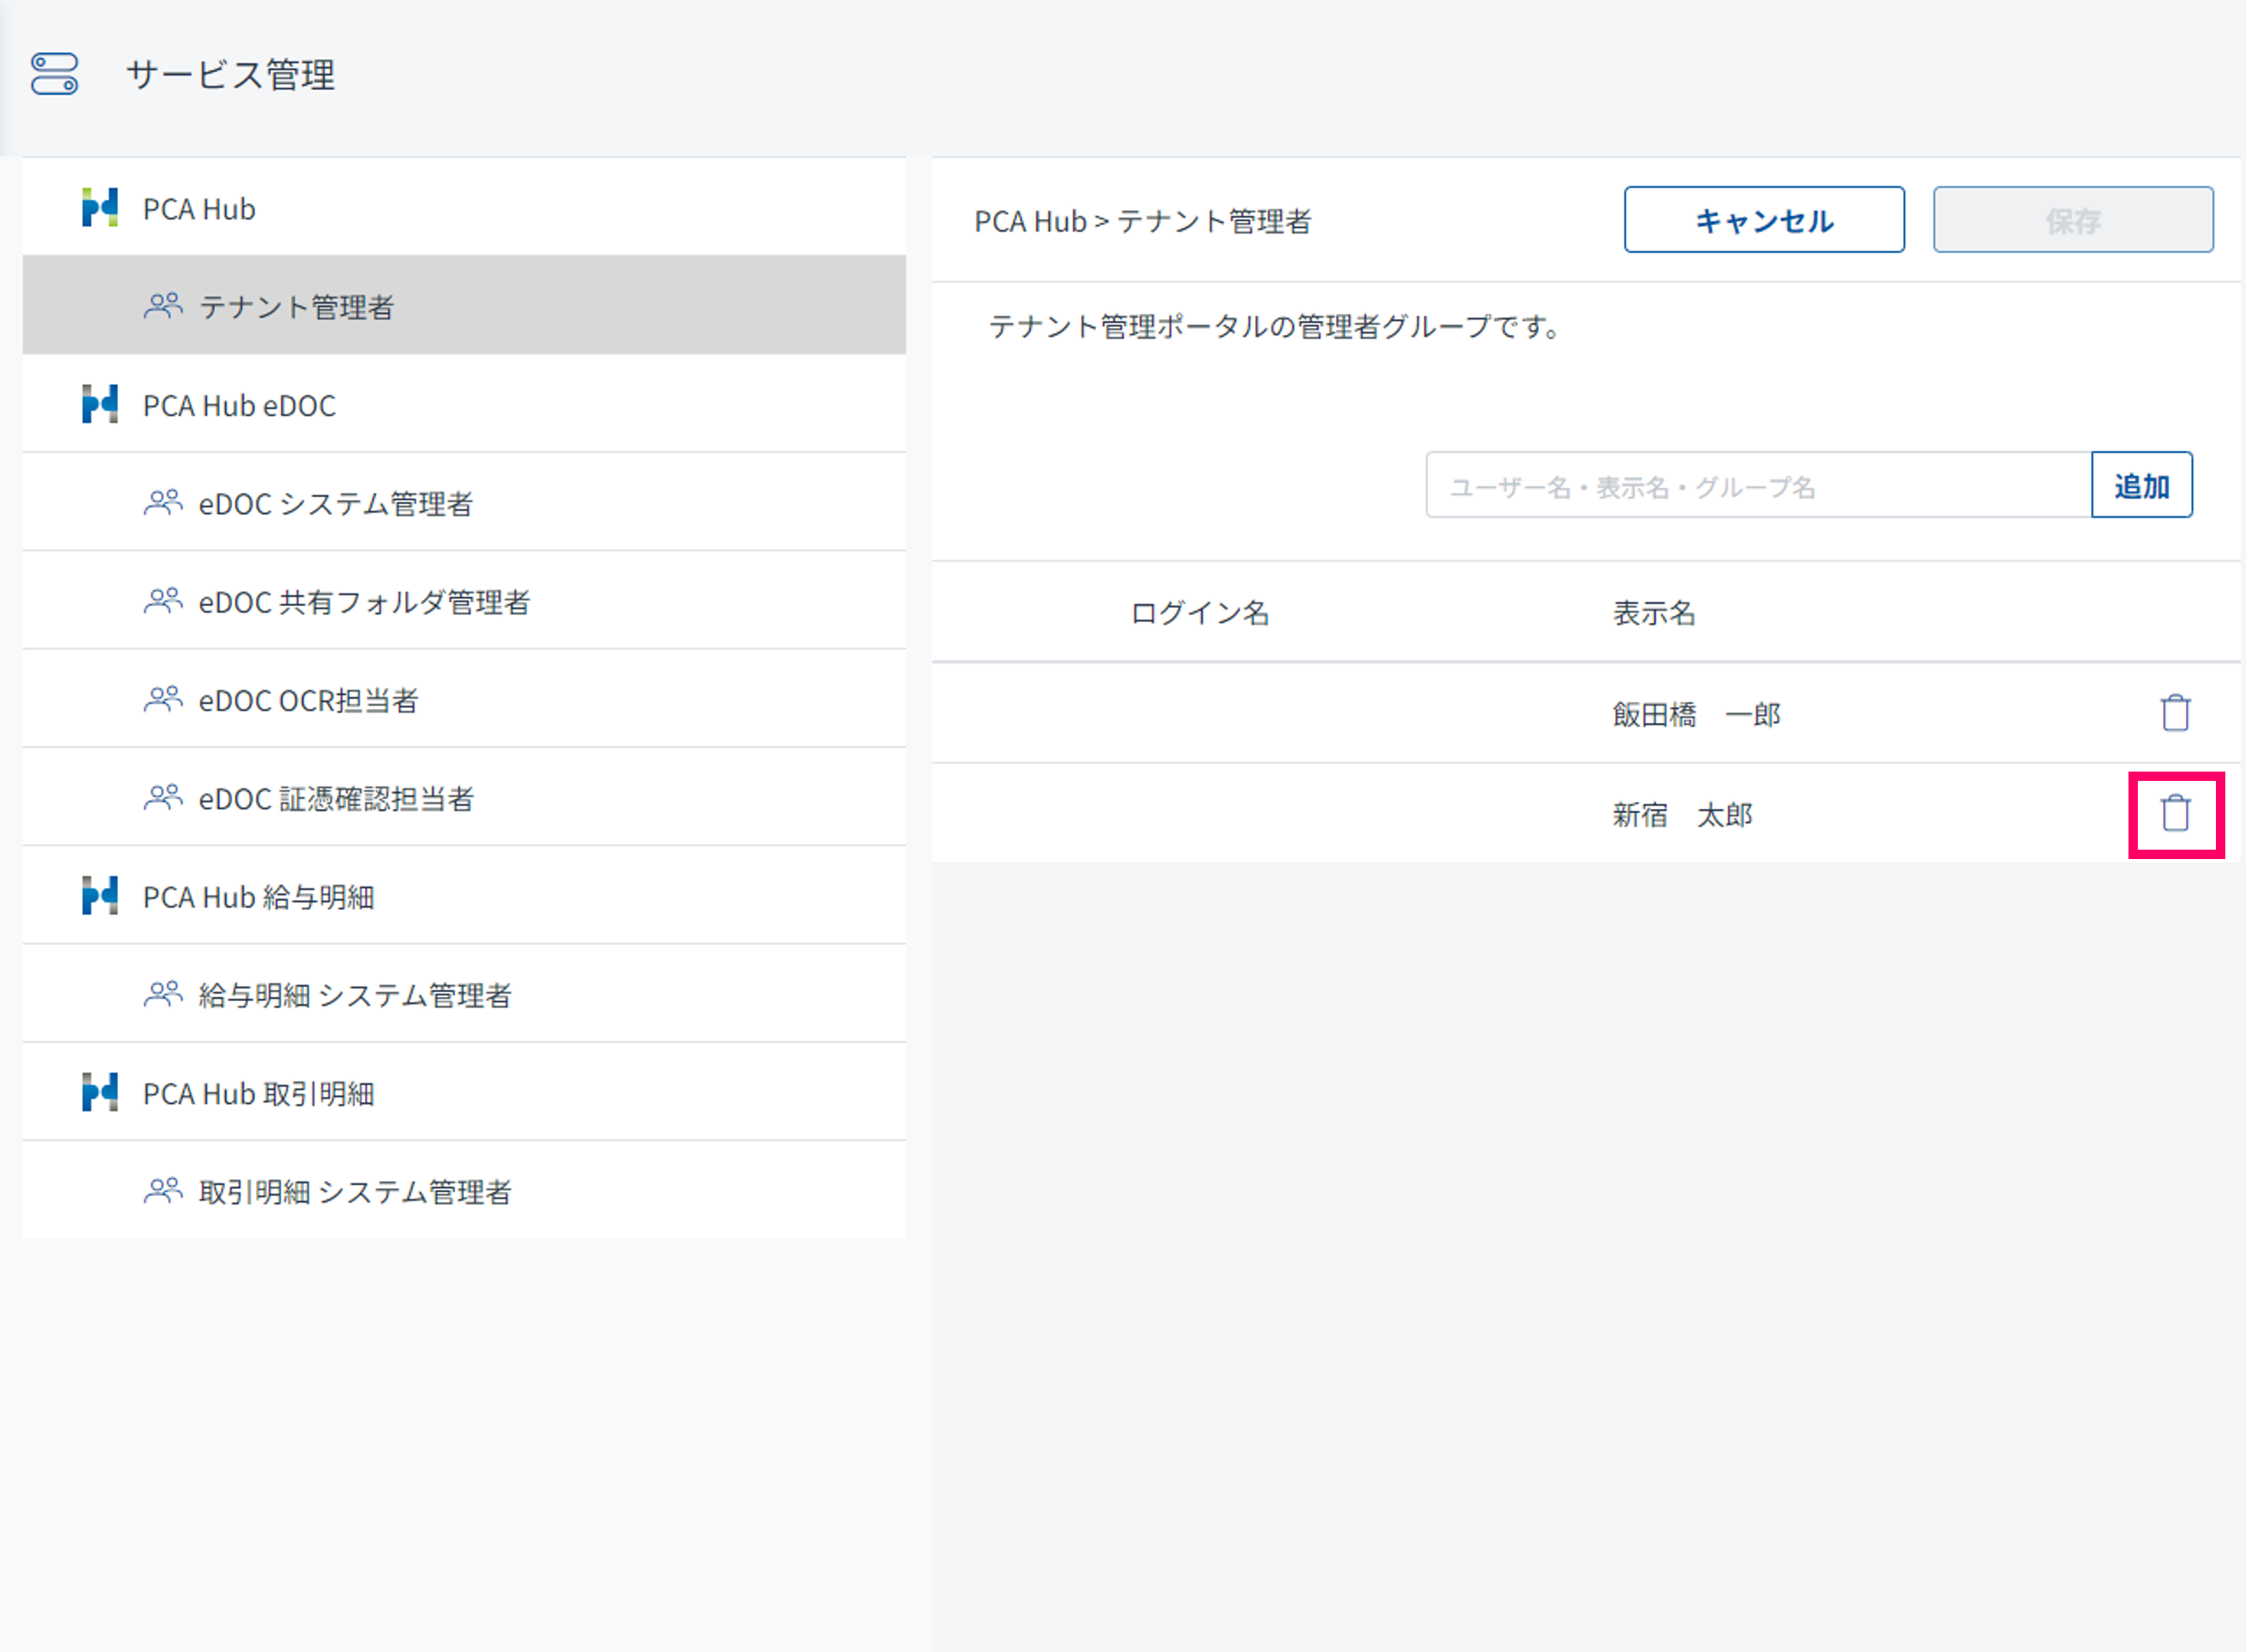Focus the user/group name search field
Viewport: 2246px width, 1652px height.
point(1757,485)
